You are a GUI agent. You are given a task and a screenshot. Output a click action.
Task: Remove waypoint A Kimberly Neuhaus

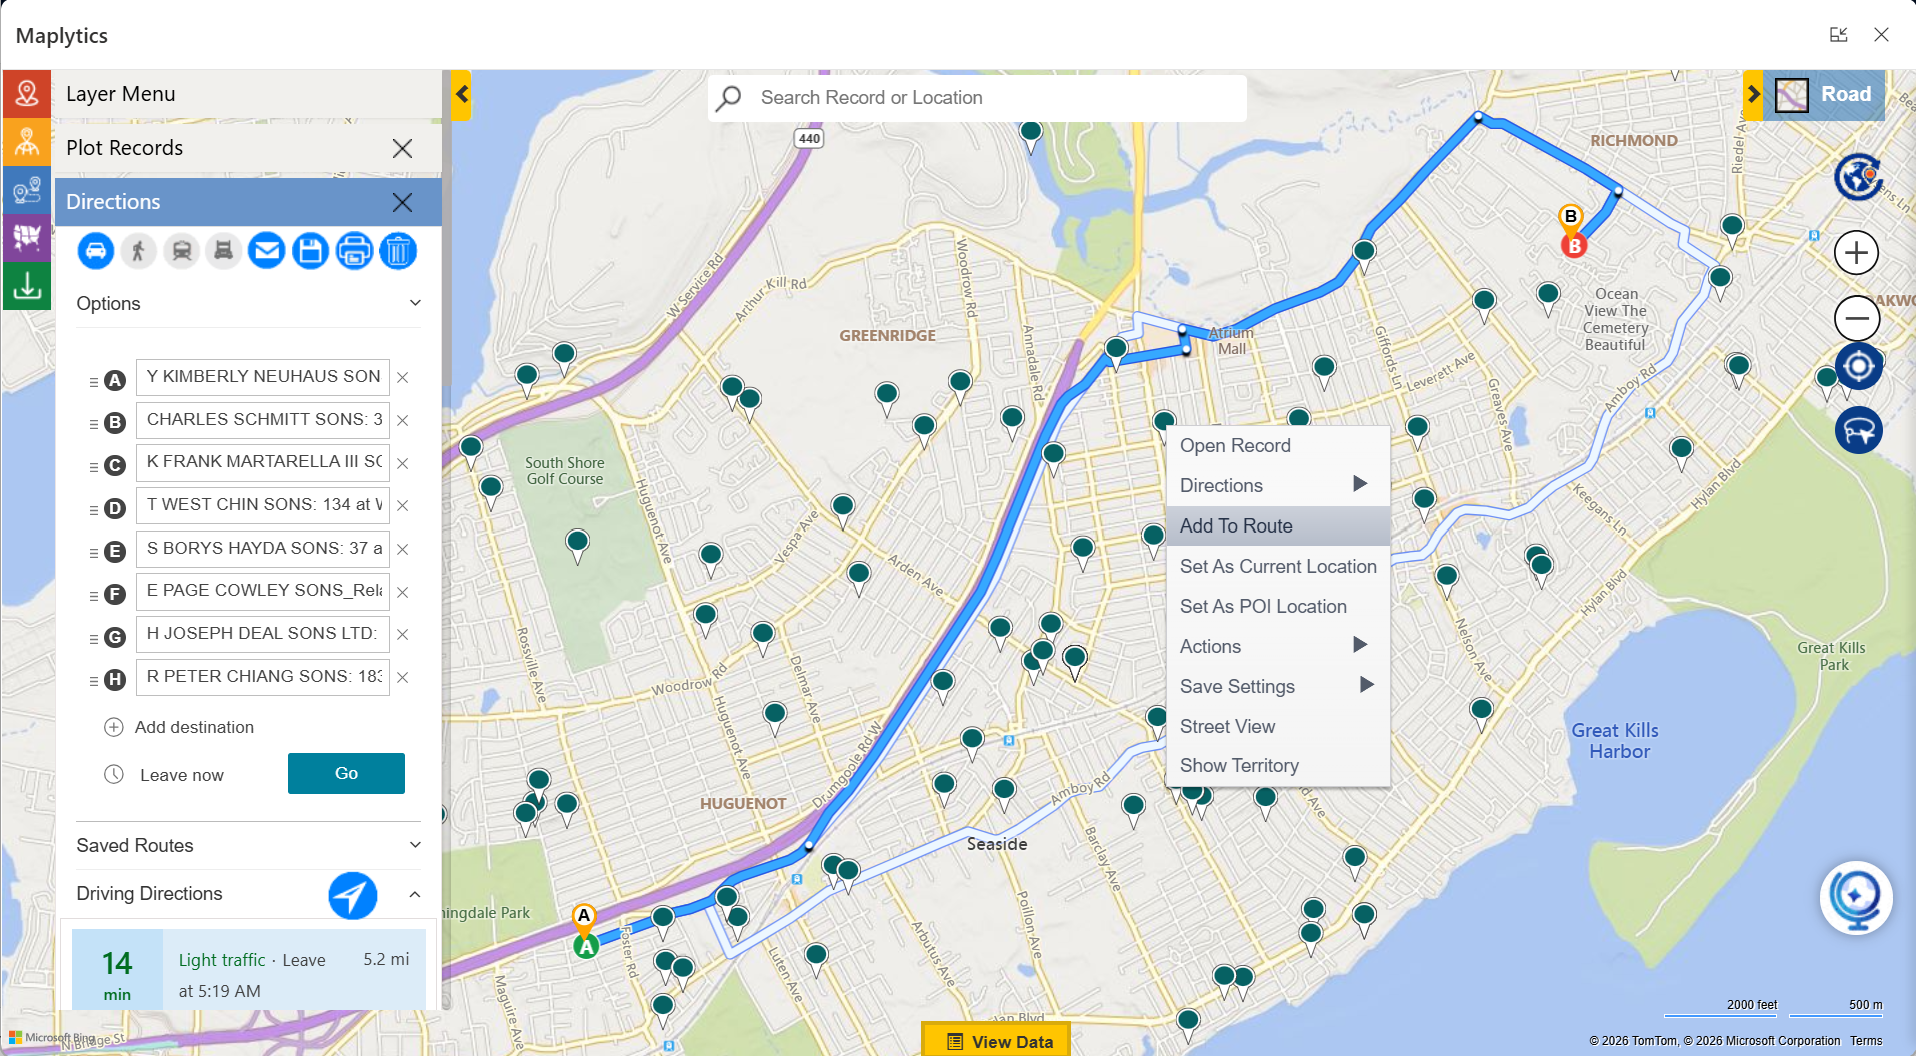402,377
